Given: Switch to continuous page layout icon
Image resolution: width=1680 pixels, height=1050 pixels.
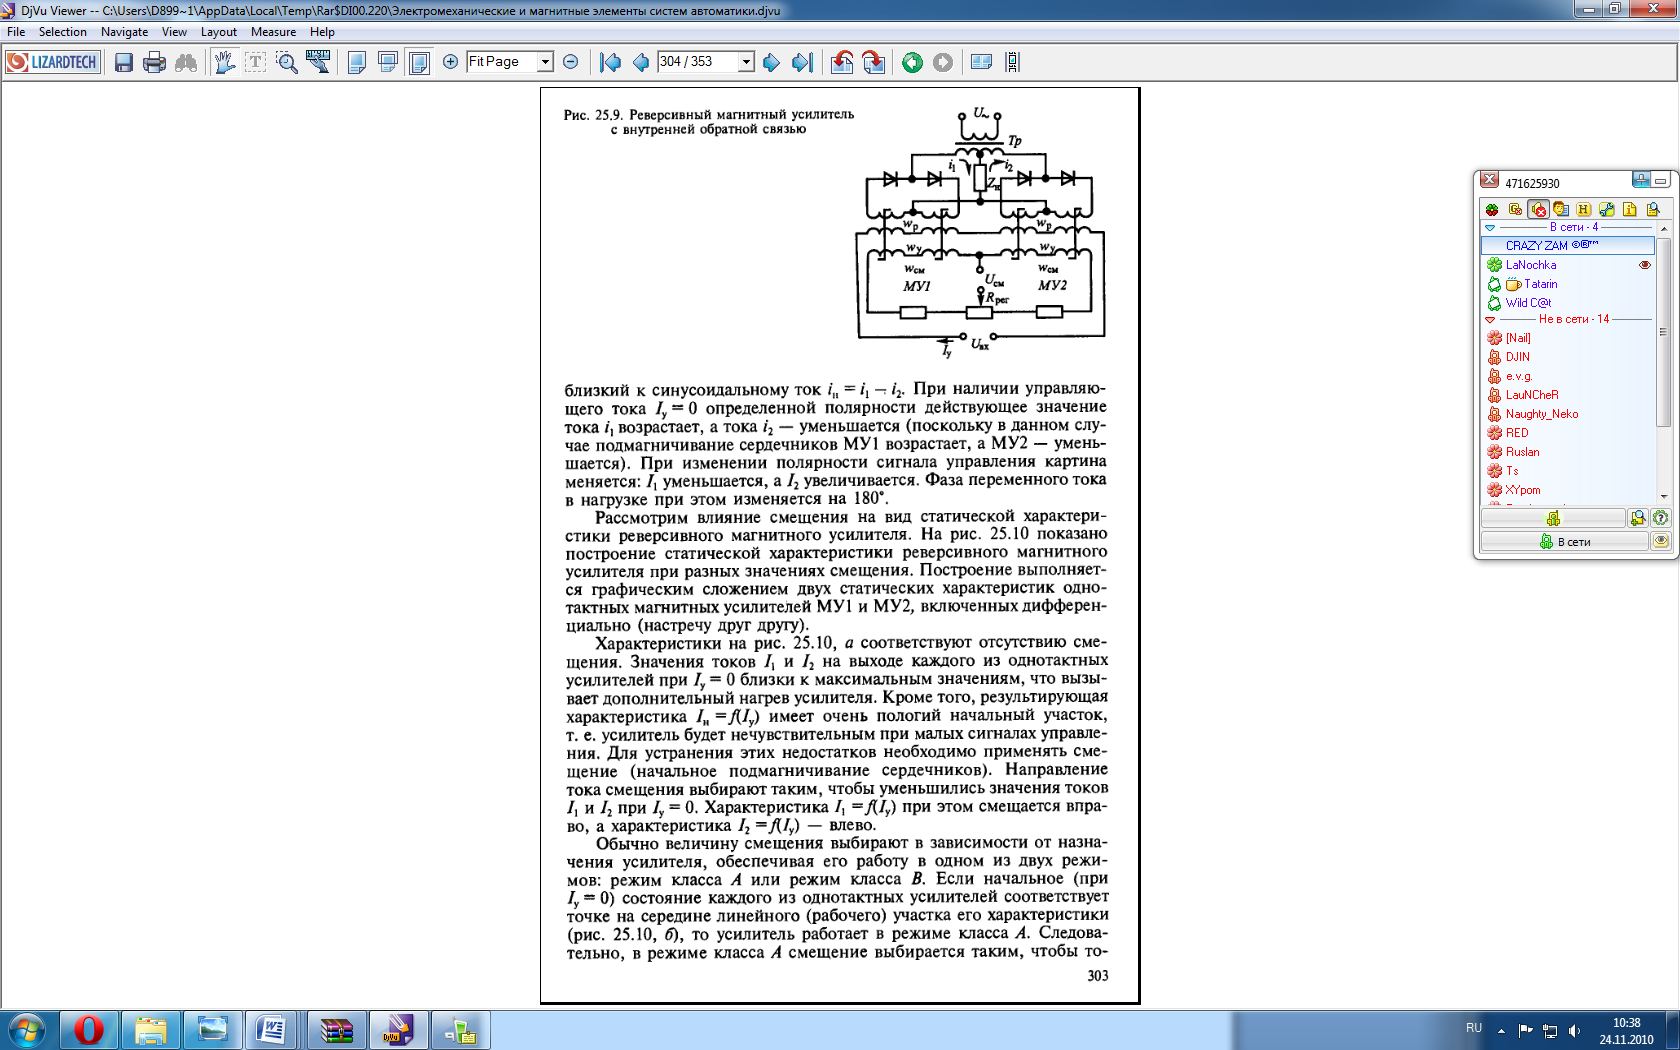Looking at the screenshot, I should 388,62.
